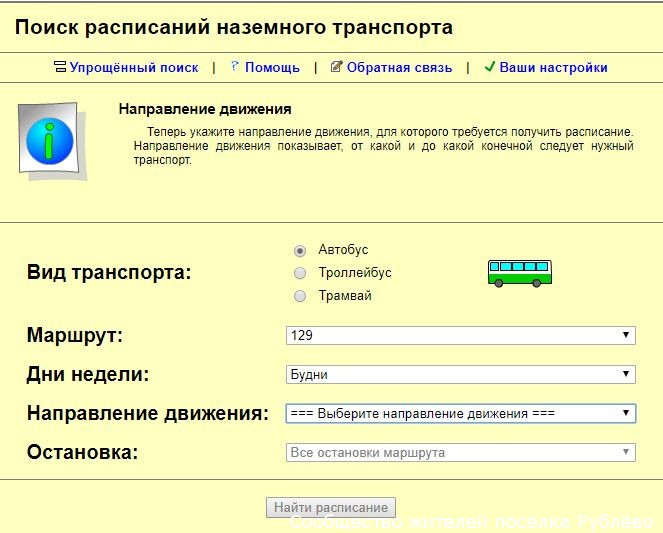Click the pencil icon beside Обратная связь
The height and width of the screenshot is (533, 663).
click(x=337, y=67)
